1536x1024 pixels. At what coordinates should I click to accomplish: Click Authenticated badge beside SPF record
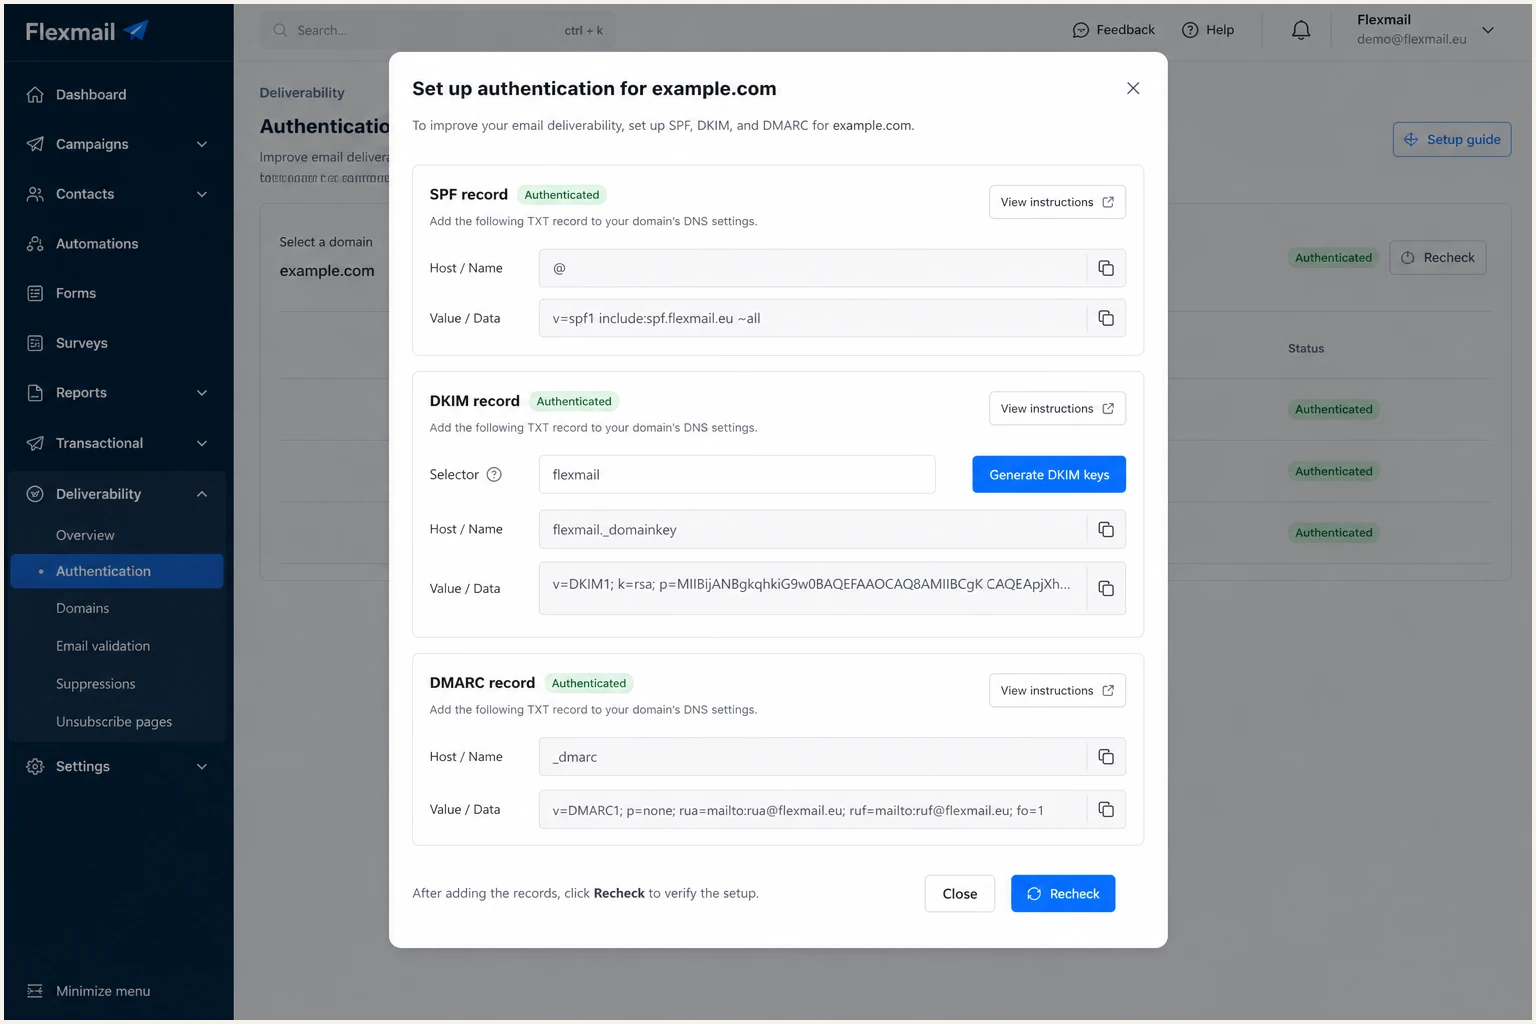click(562, 195)
